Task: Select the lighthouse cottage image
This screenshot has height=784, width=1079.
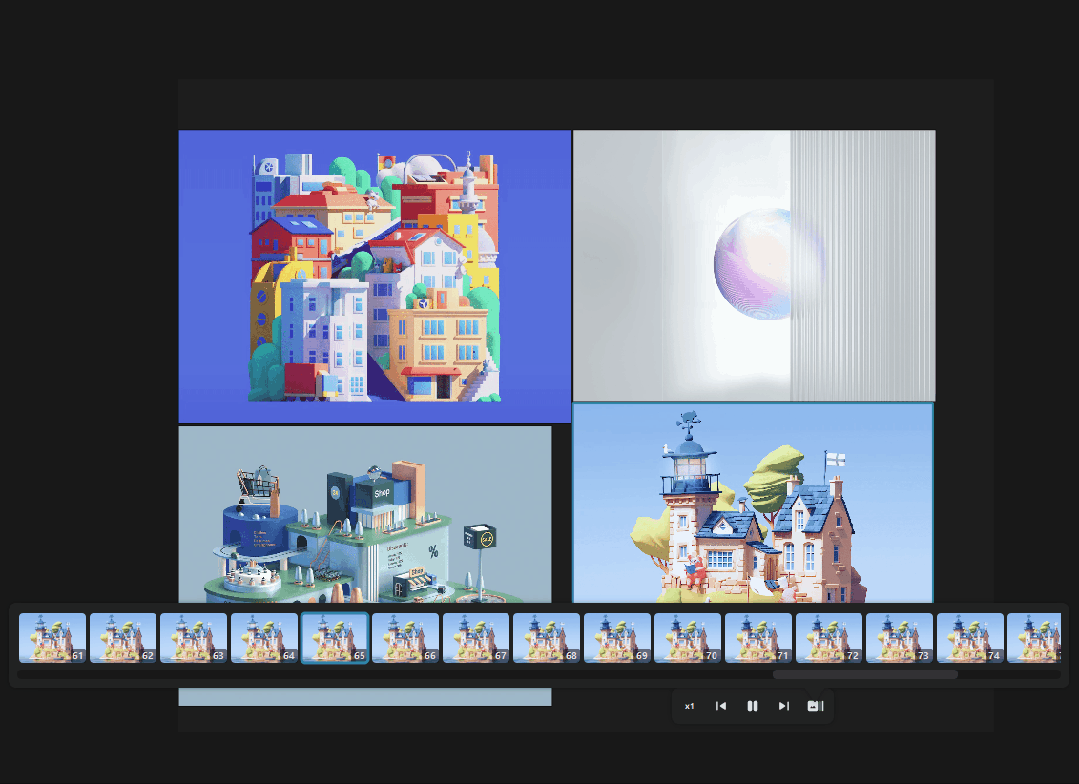Action: pyautogui.click(x=753, y=503)
